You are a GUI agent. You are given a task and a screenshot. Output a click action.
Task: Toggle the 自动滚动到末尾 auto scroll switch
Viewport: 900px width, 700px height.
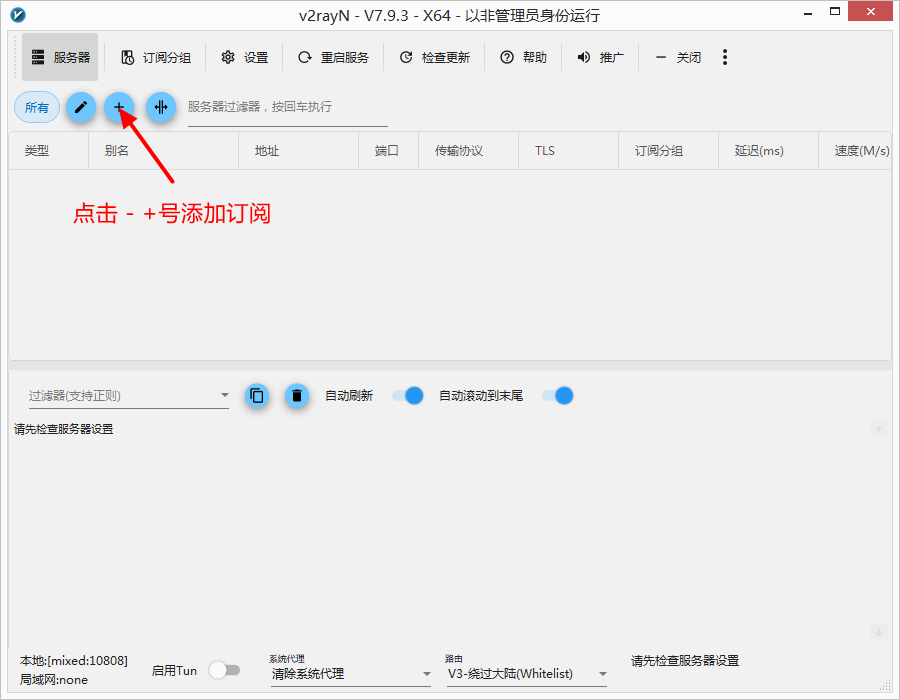click(x=558, y=396)
